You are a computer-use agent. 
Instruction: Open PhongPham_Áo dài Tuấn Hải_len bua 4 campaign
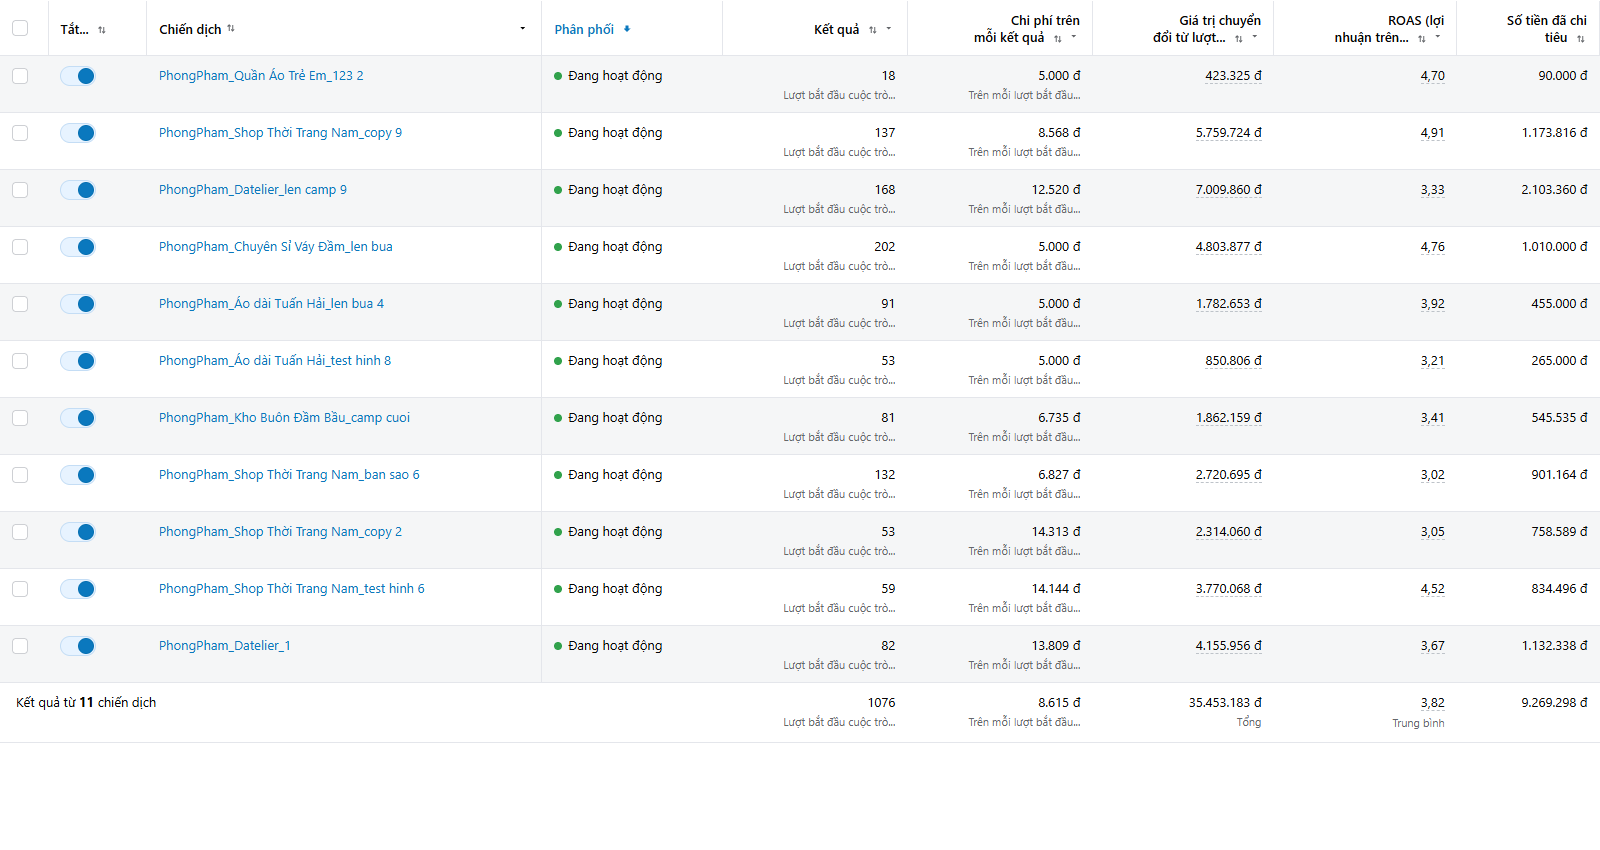[x=271, y=304]
